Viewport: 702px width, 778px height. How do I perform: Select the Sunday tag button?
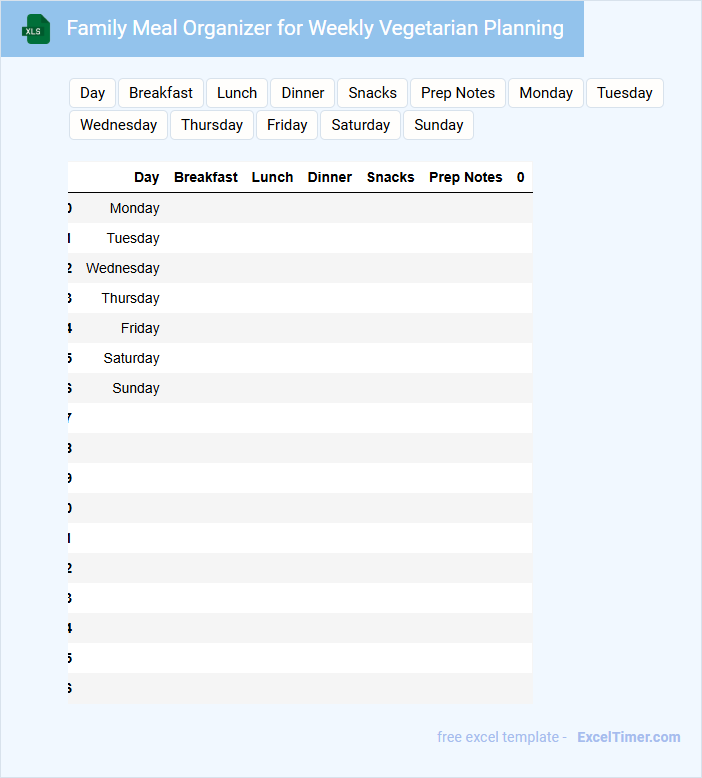pos(439,125)
